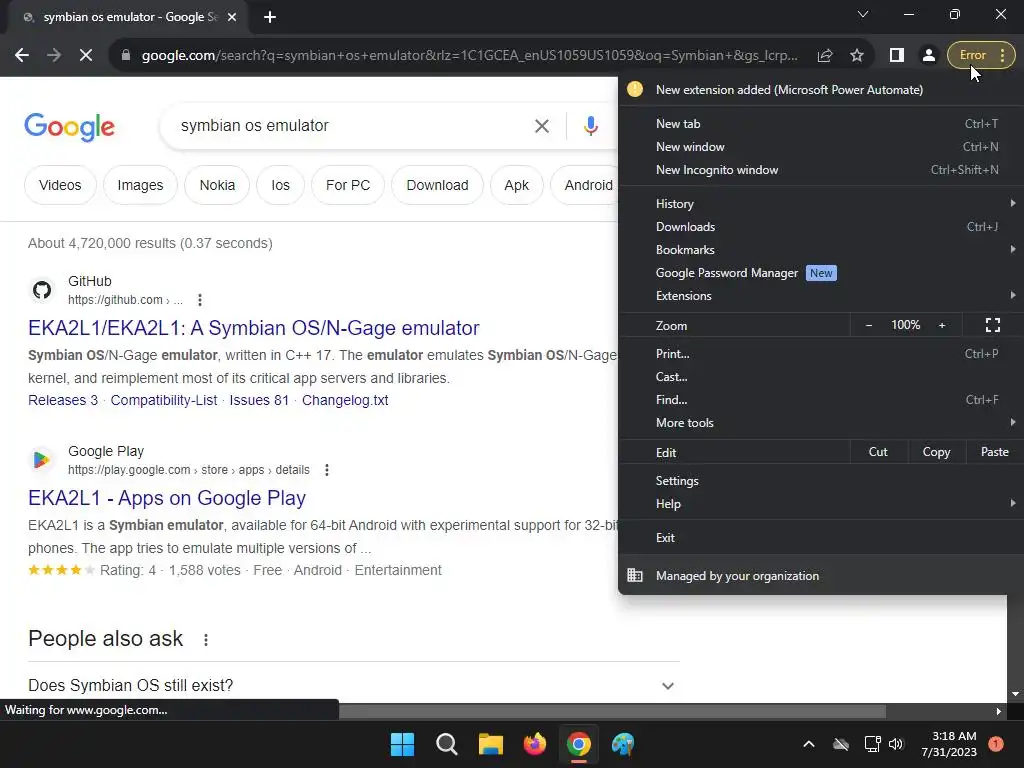The image size is (1024, 768).
Task: Open the side panel icon
Action: (897, 56)
